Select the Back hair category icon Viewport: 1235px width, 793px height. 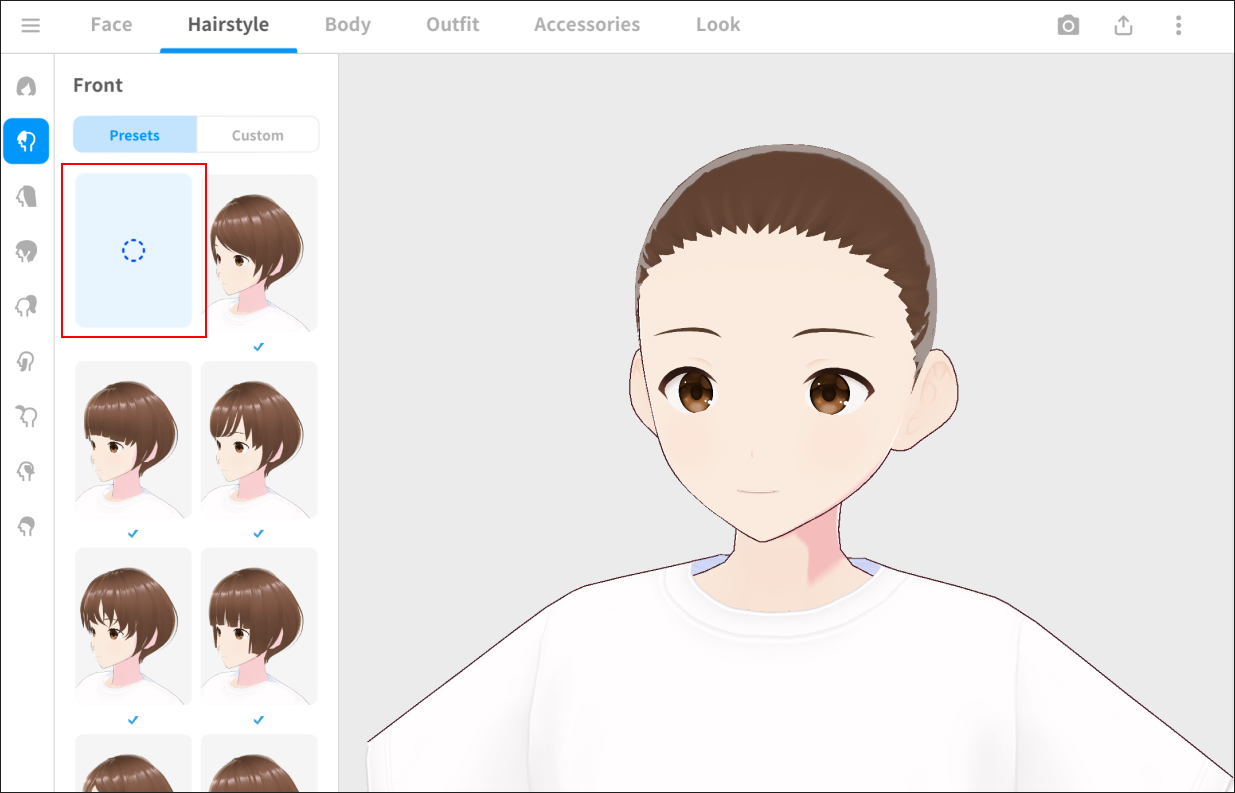coord(26,196)
